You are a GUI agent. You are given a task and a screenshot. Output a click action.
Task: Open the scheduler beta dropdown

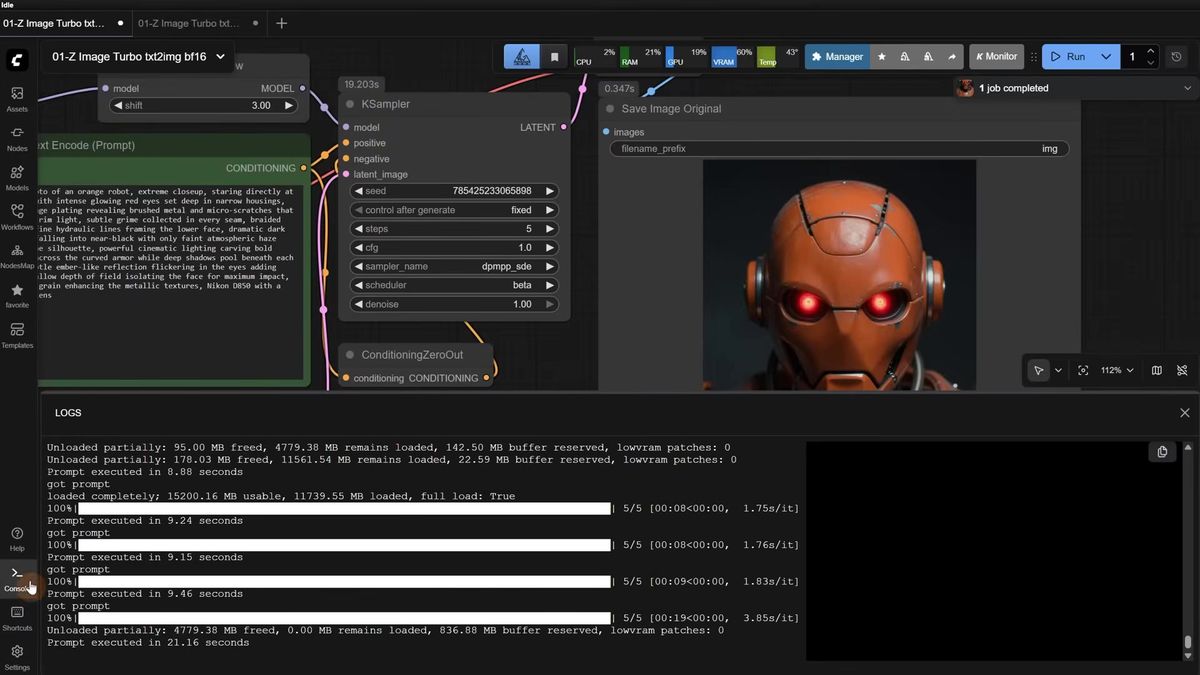click(454, 285)
